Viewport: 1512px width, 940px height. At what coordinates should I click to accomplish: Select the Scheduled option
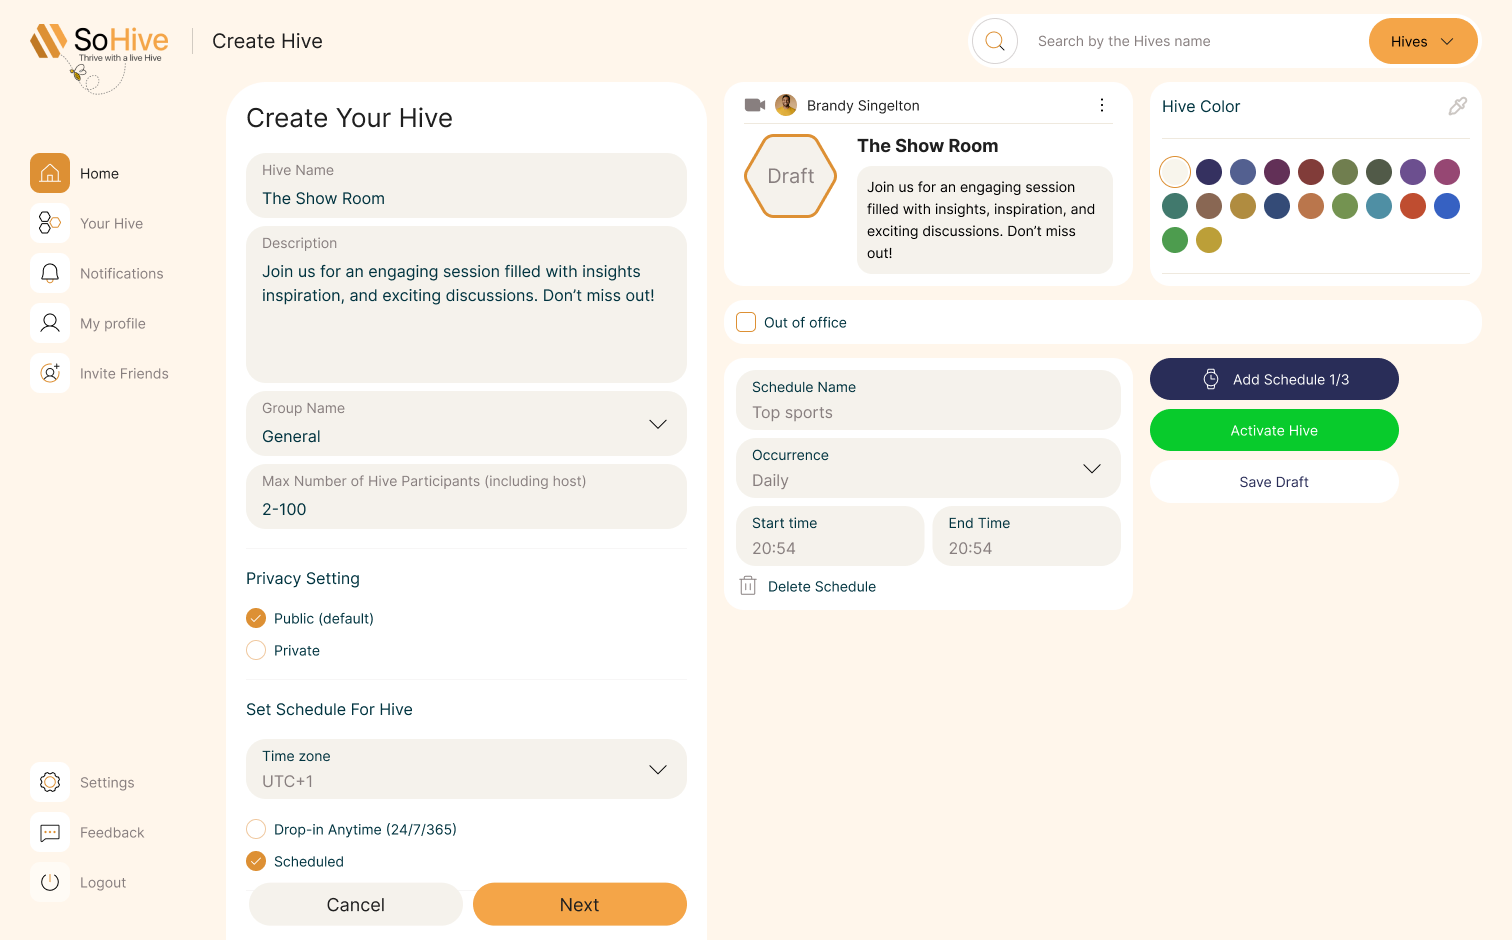point(256,861)
